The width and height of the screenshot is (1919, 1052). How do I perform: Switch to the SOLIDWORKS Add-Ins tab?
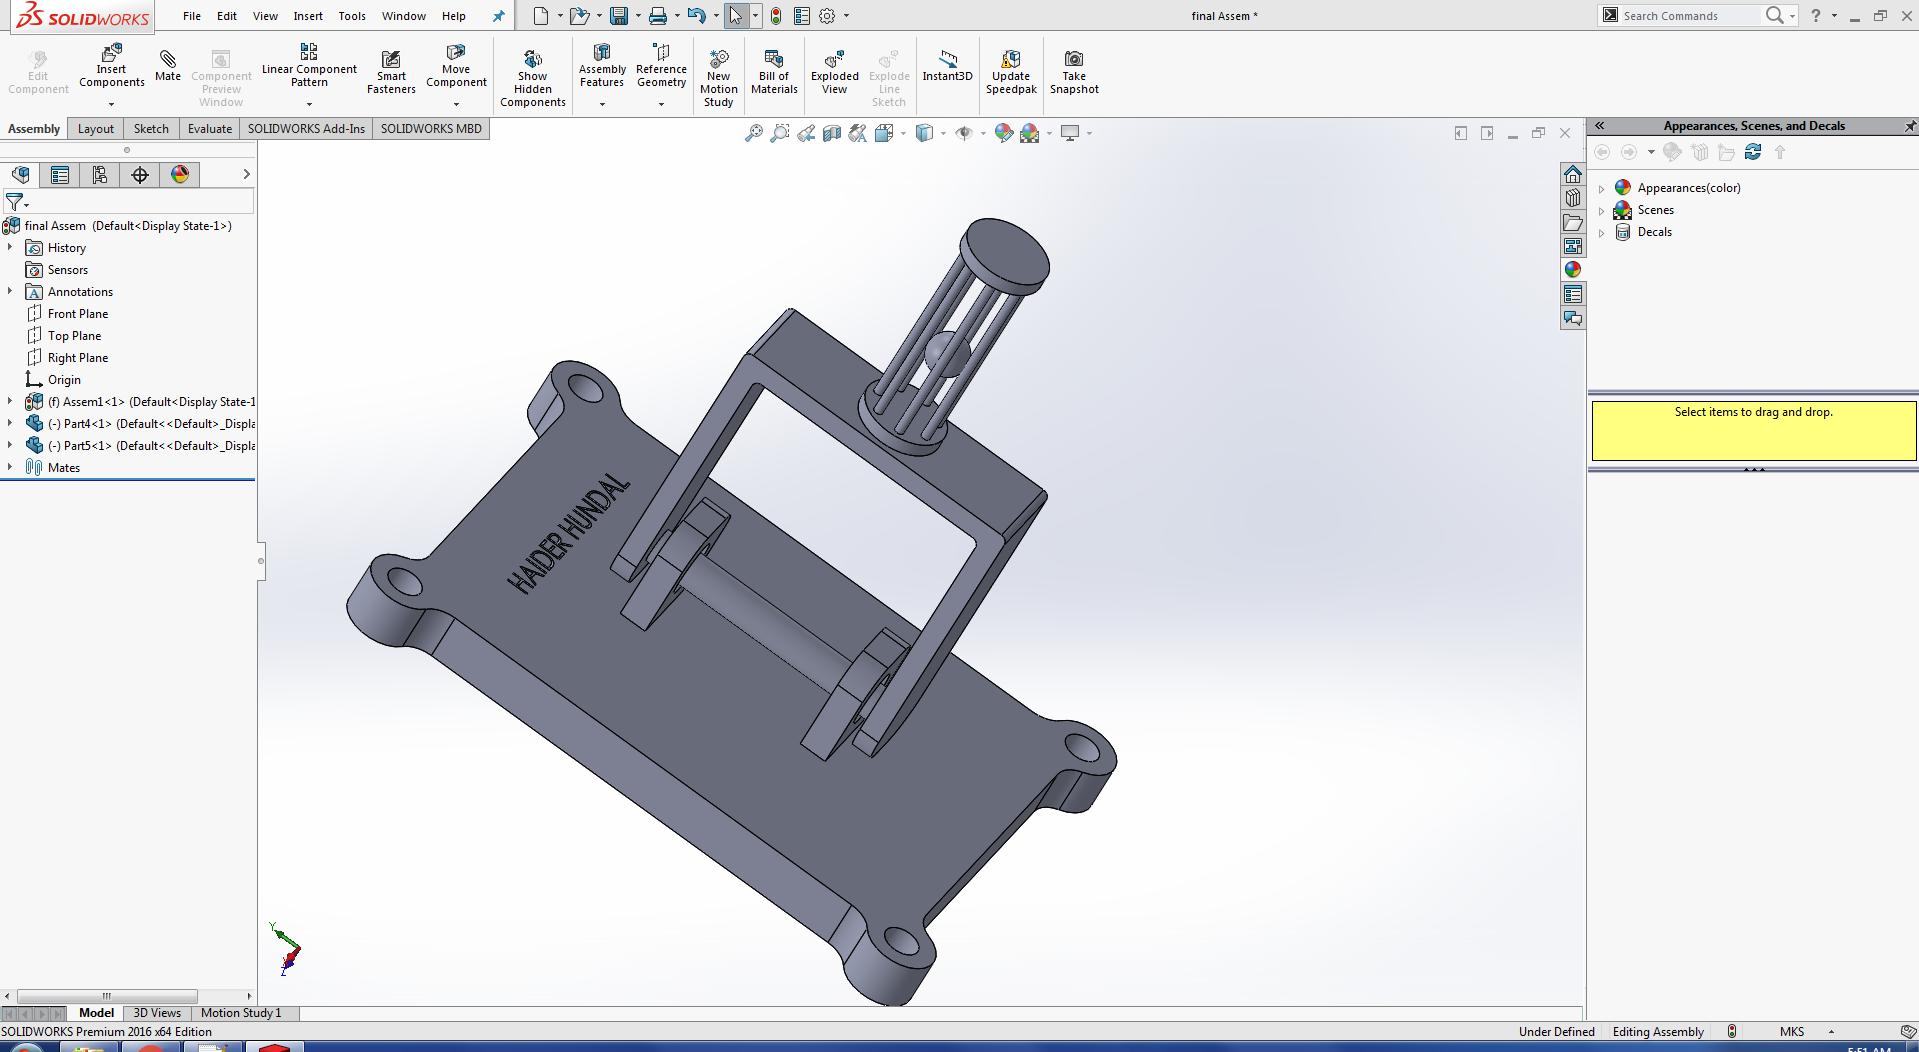tap(306, 129)
